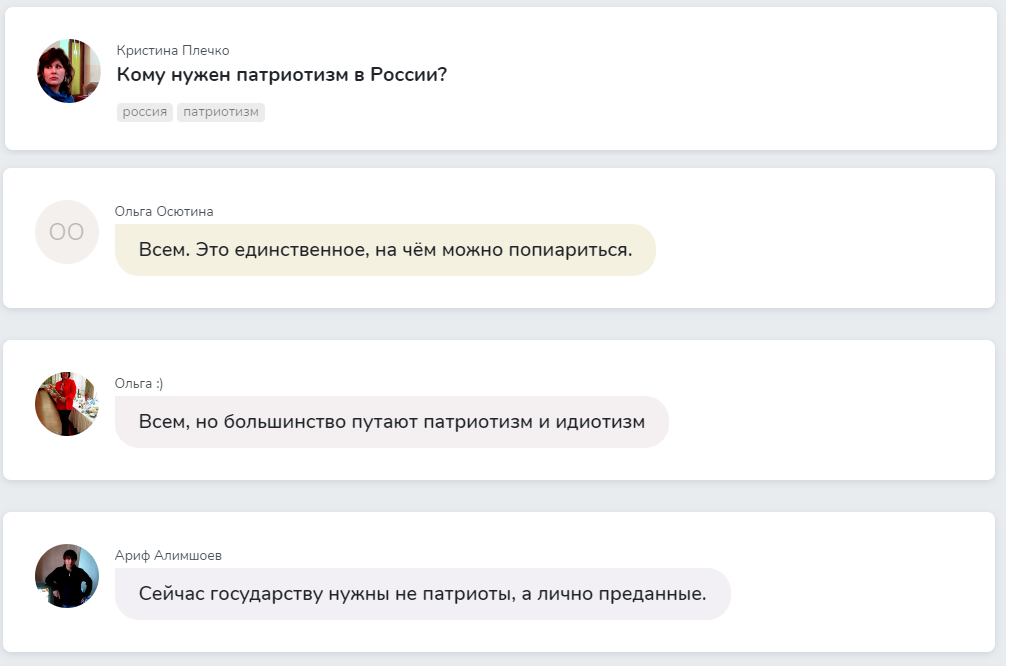Select the россия tag

click(x=145, y=112)
